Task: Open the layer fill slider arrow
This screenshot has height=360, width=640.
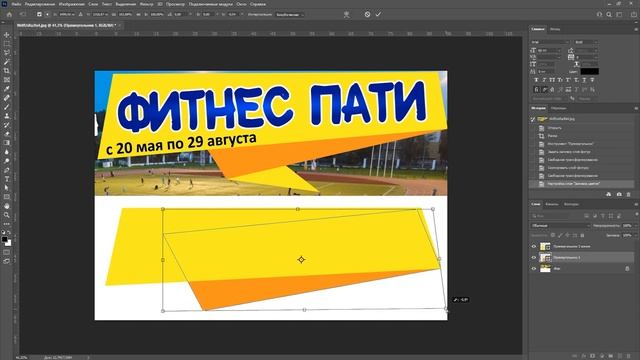Action: tap(636, 236)
